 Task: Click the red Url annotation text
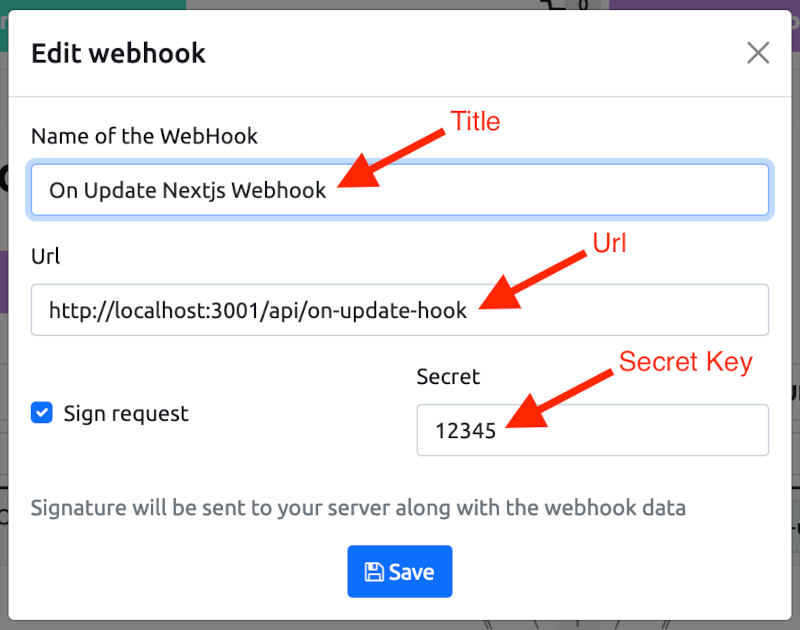[609, 243]
